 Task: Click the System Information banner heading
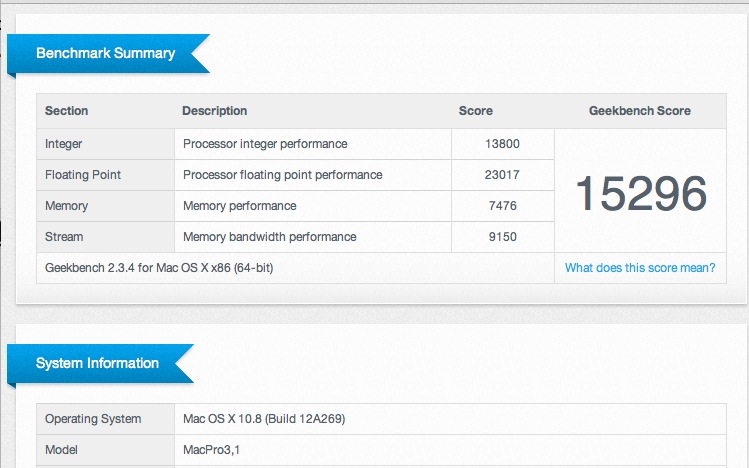(97, 363)
